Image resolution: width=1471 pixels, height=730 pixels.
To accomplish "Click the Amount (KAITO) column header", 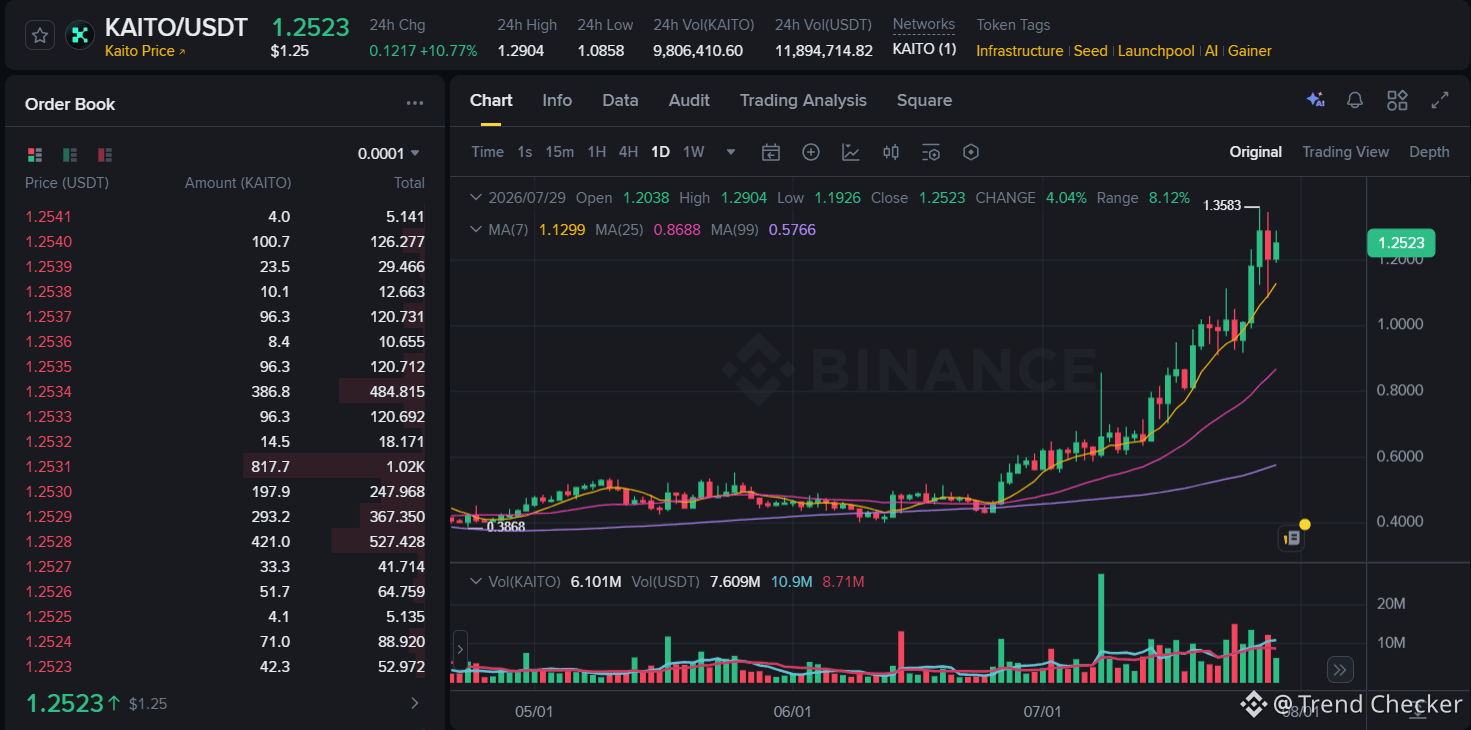I will click(238, 183).
